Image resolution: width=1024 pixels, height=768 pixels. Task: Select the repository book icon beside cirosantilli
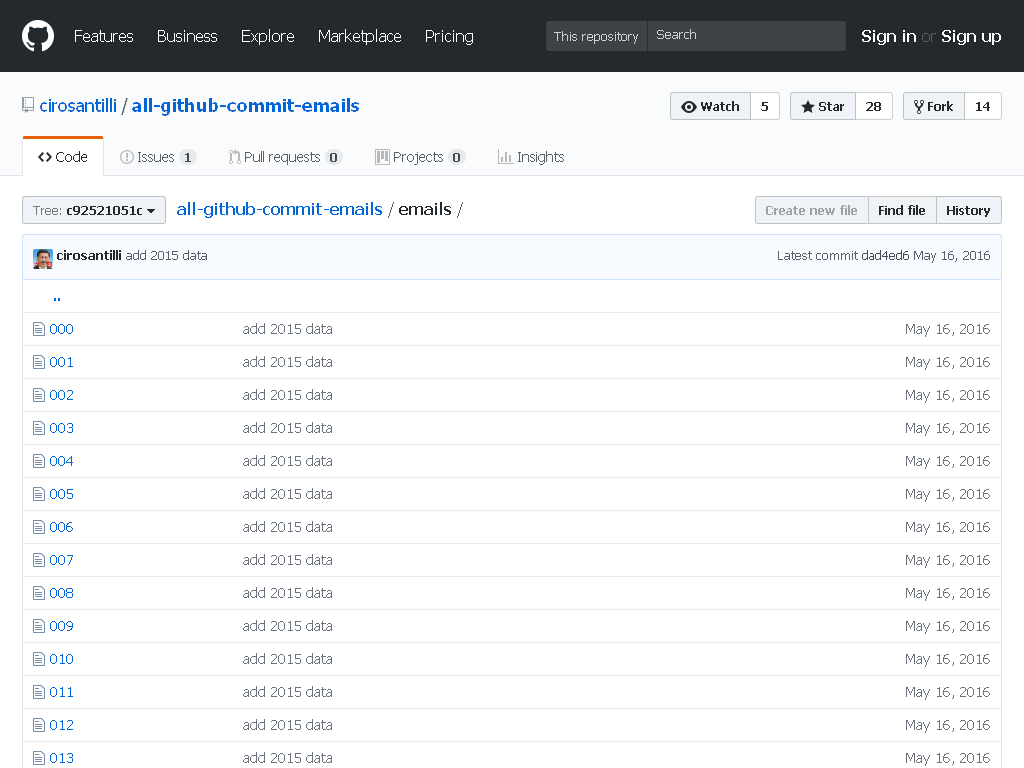point(27,105)
